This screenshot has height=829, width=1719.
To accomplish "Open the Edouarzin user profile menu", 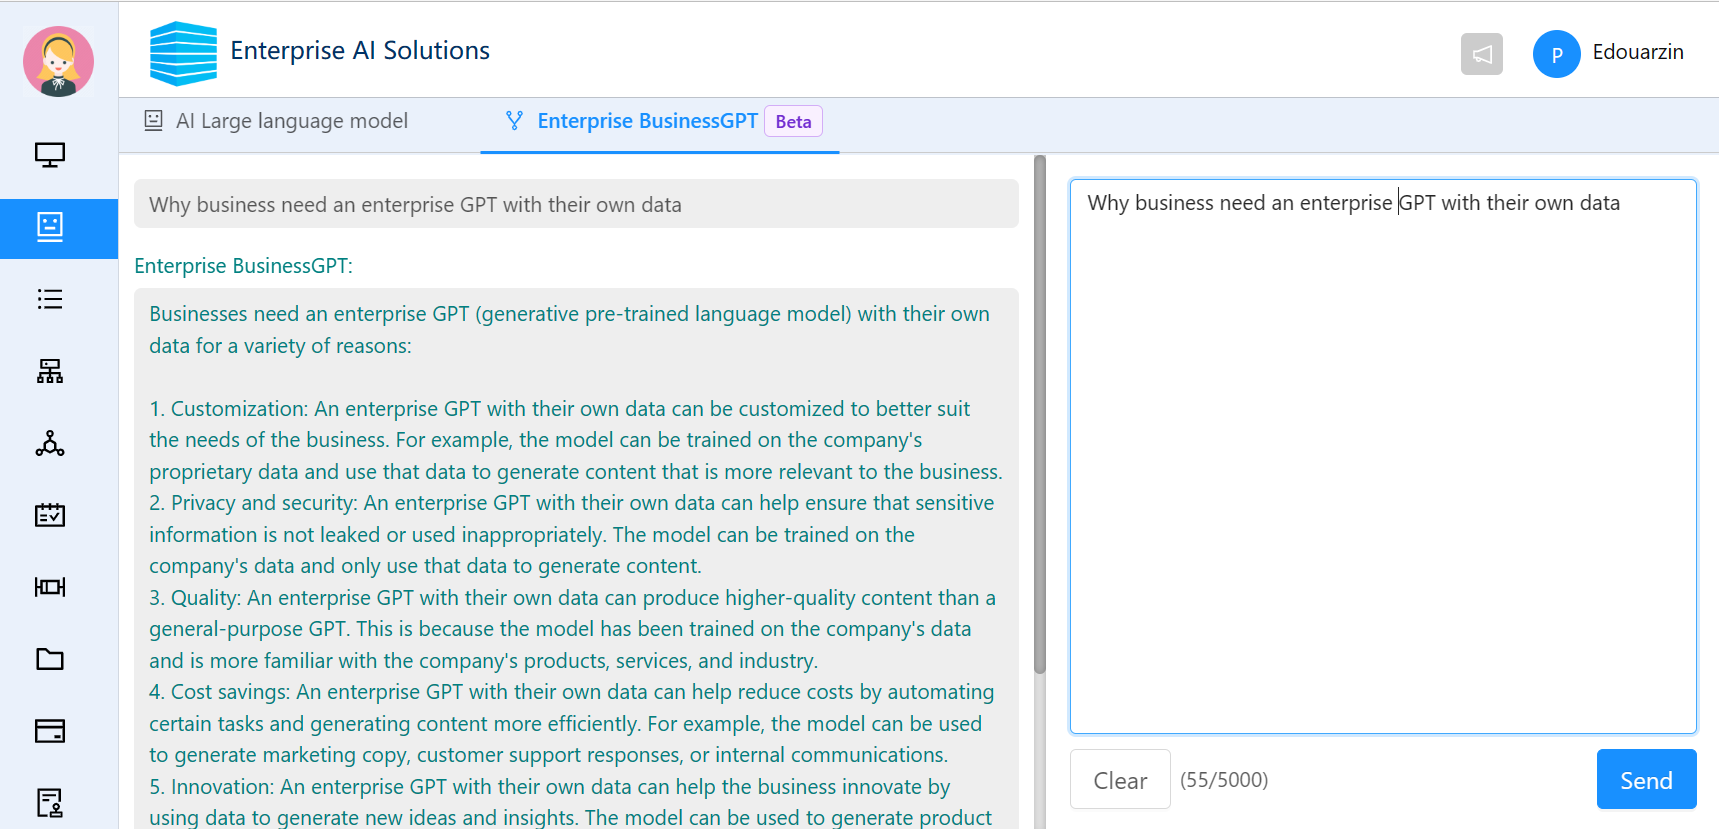I will 1609,53.
